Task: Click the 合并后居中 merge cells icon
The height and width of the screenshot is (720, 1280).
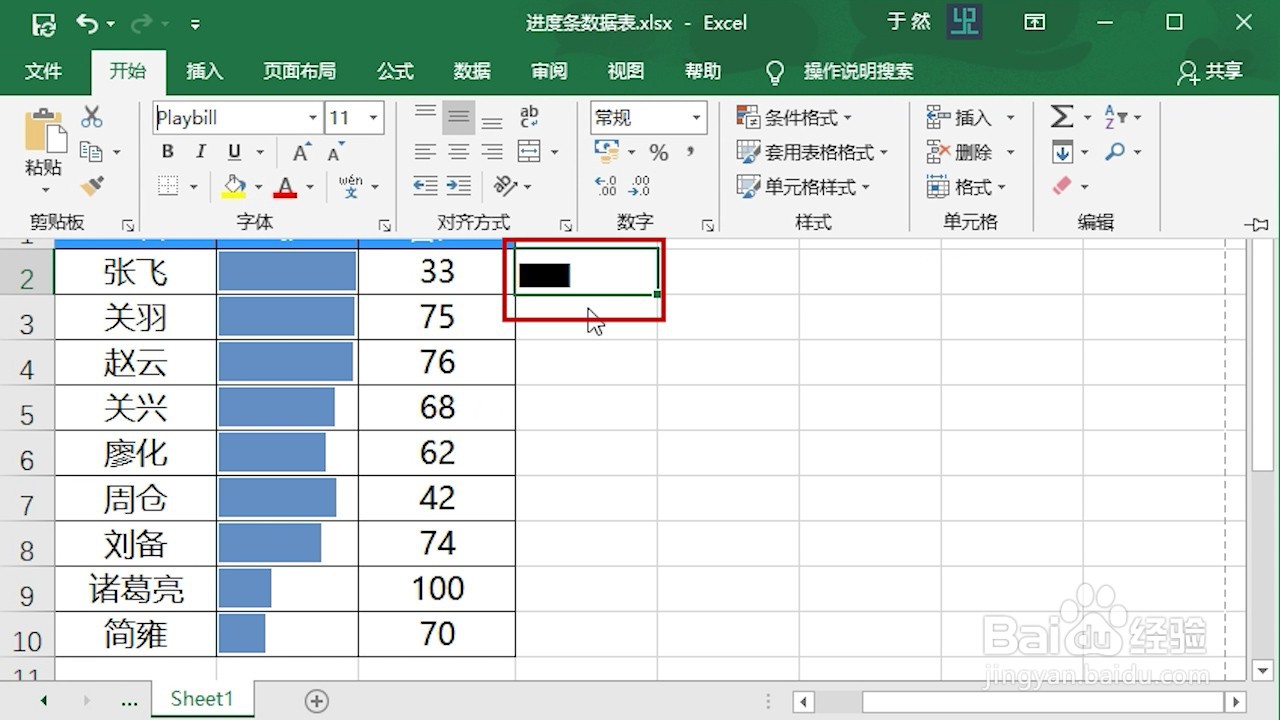Action: pyautogui.click(x=532, y=151)
